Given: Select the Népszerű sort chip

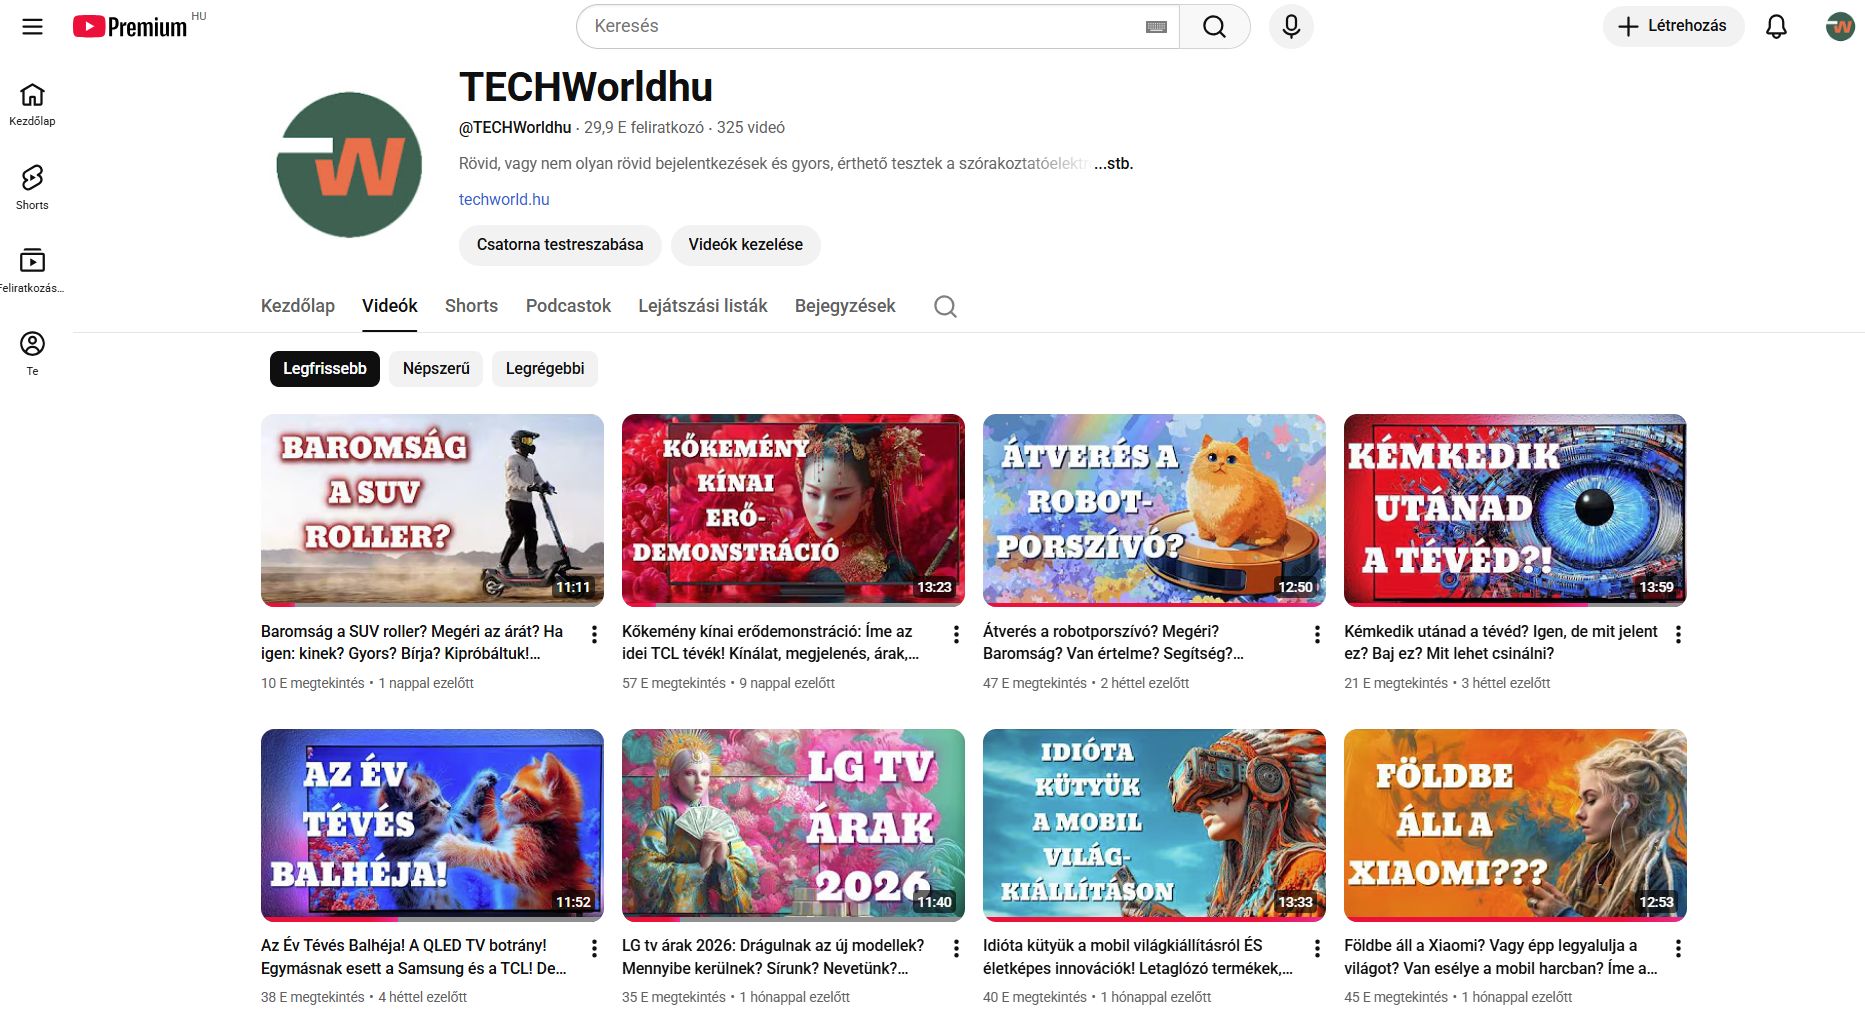Looking at the screenshot, I should click(436, 369).
